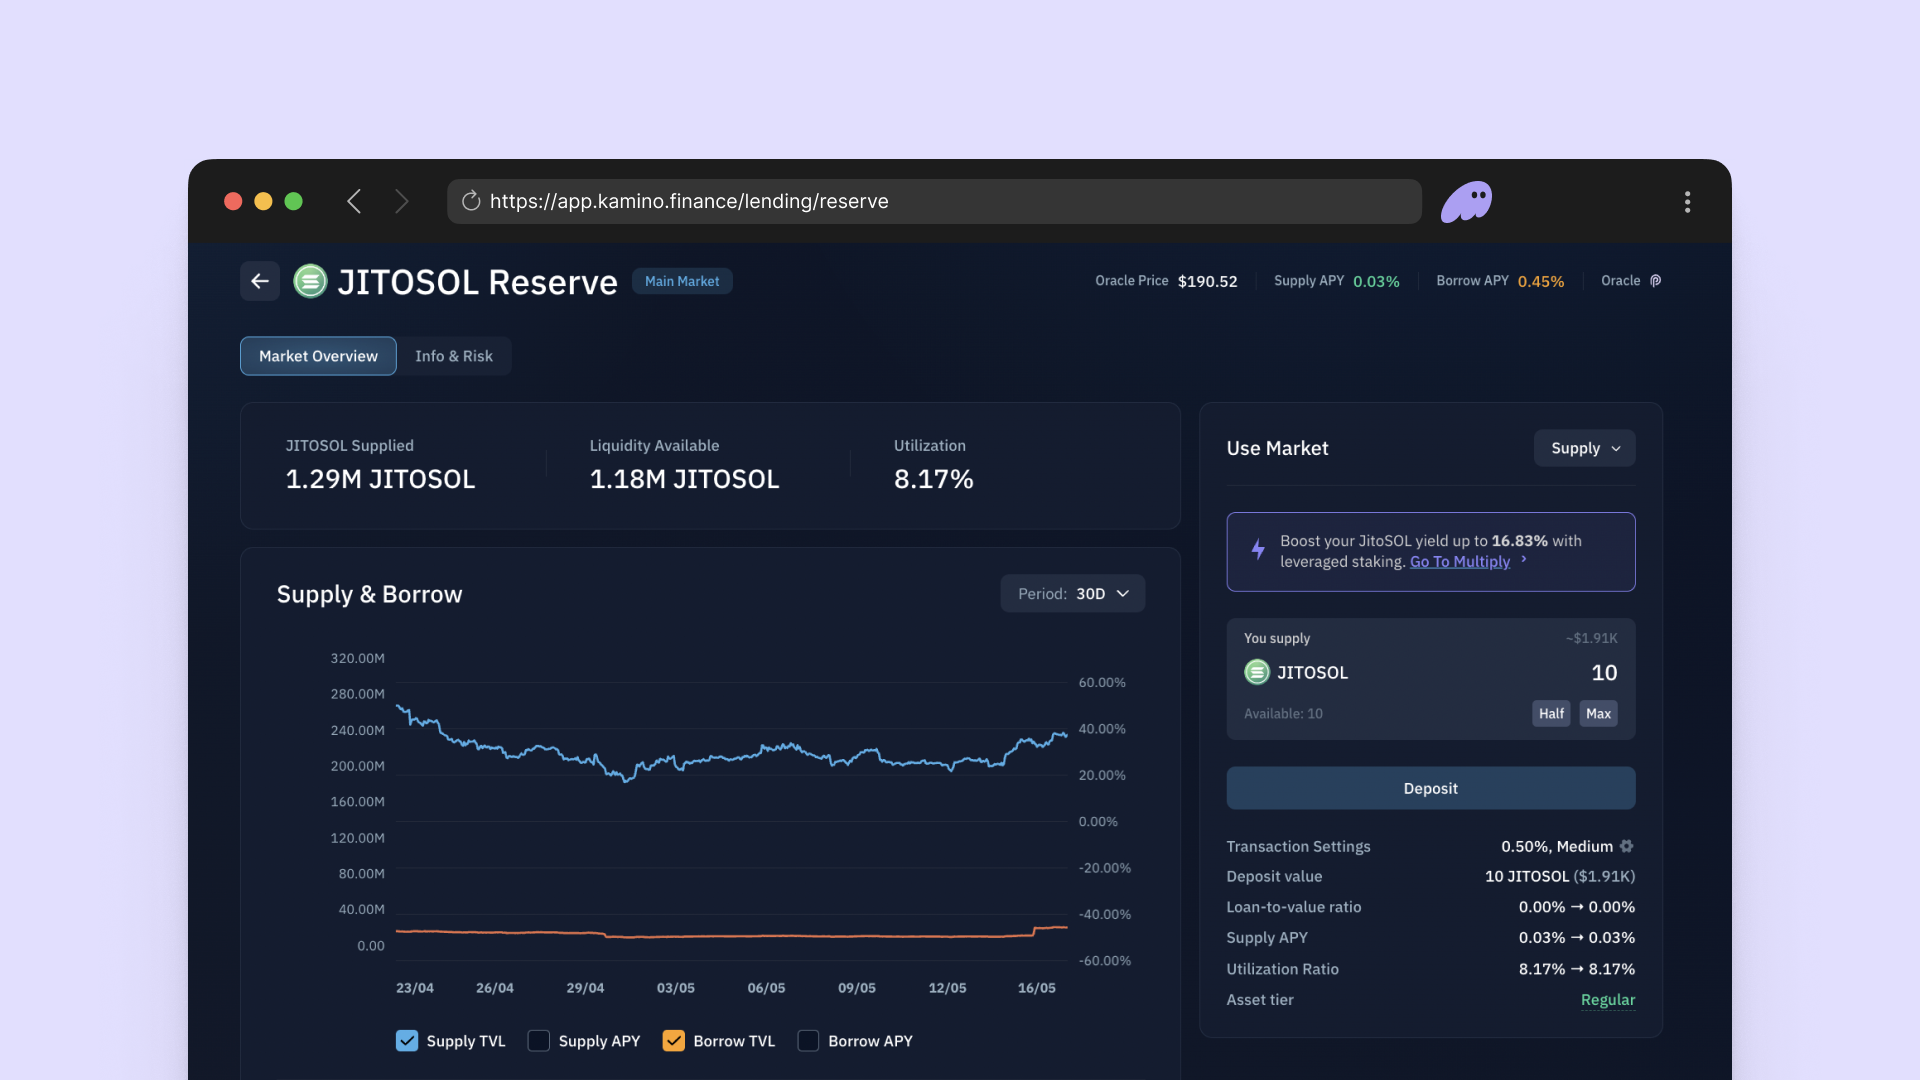Tick the Borrow APY checkbox
The image size is (1920, 1080).
point(808,1041)
